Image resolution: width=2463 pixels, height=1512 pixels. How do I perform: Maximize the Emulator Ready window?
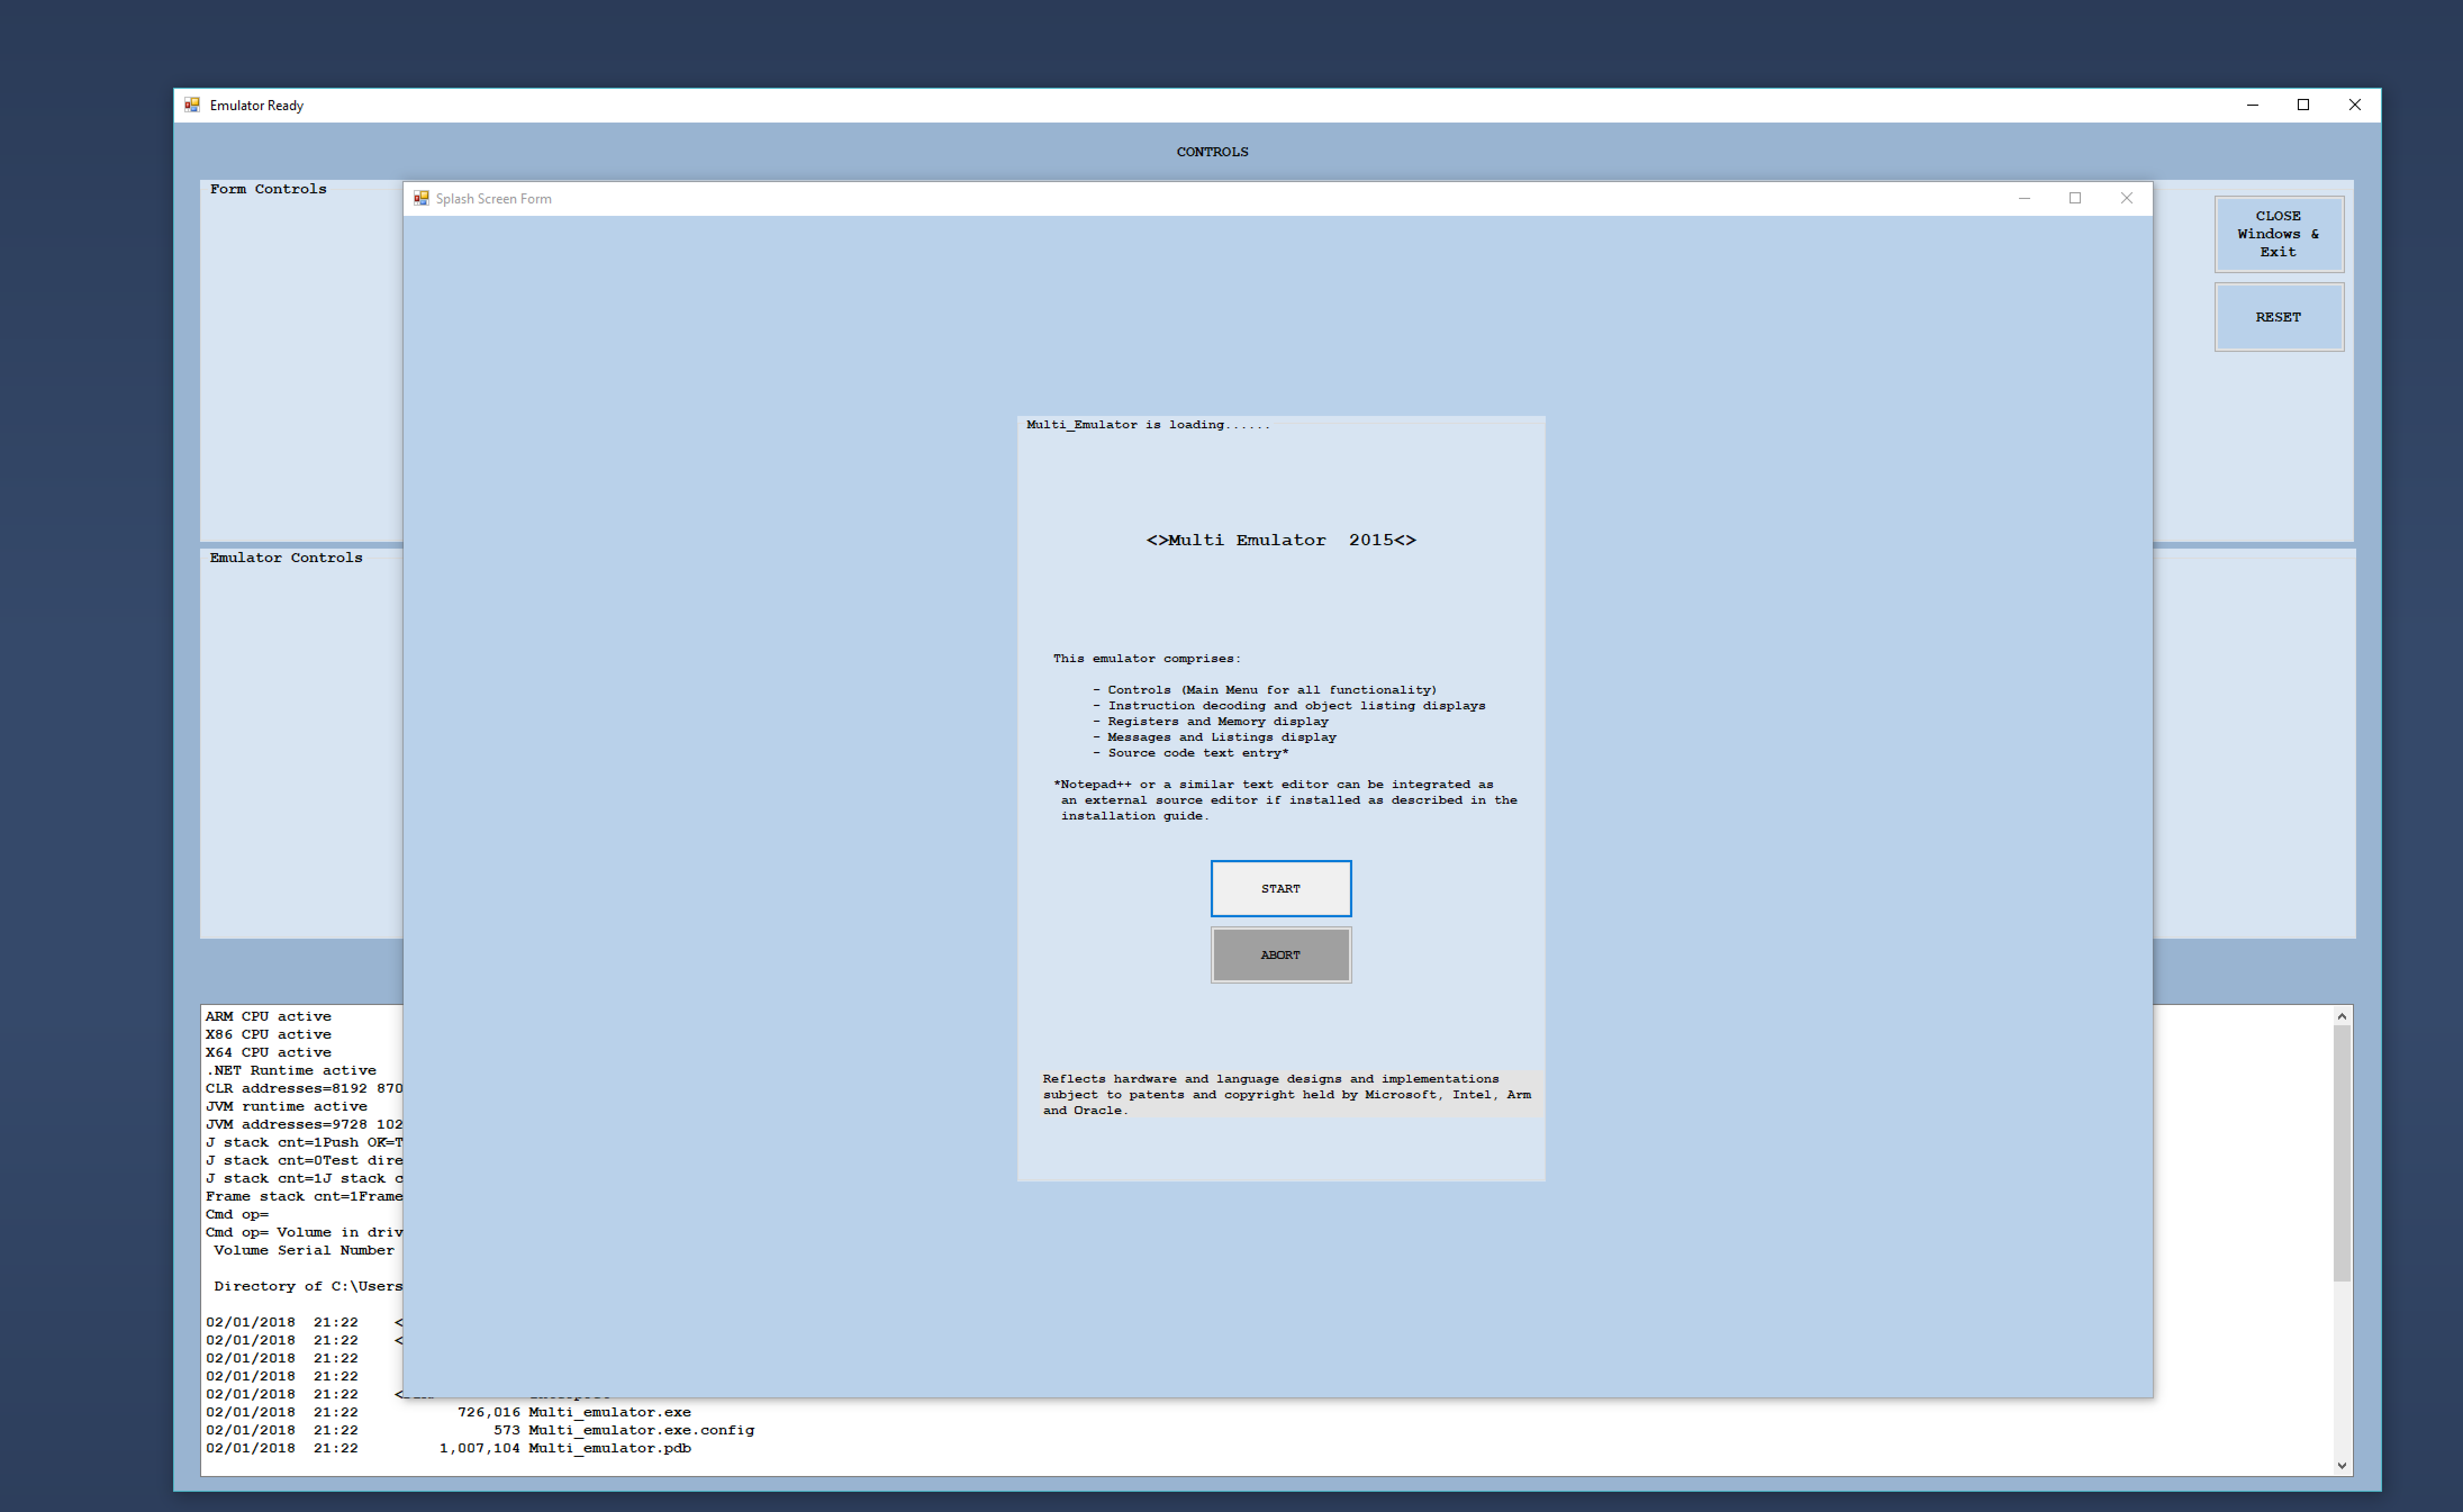pos(2303,104)
